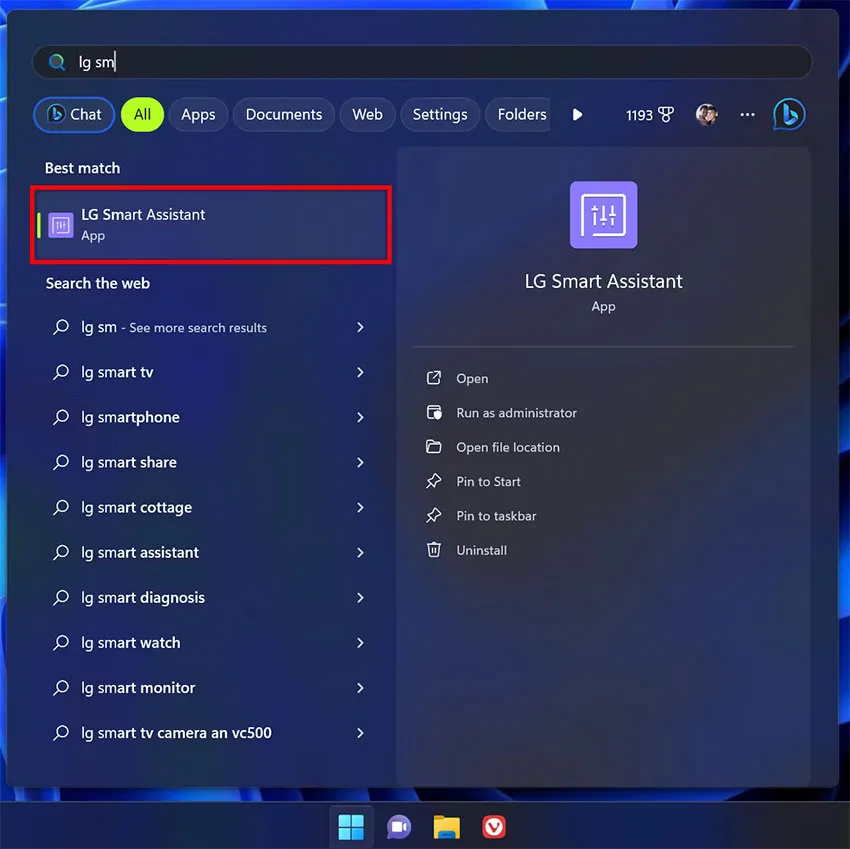This screenshot has width=850, height=849.
Task: Switch to the Documents filter
Action: point(284,114)
